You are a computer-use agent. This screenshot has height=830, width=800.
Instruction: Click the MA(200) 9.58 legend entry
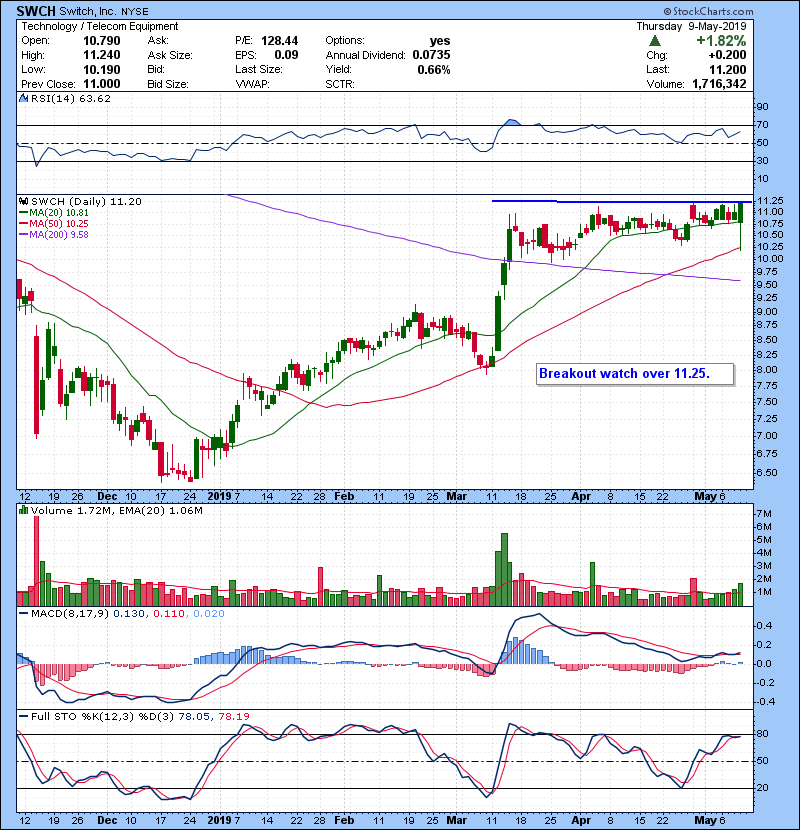click(x=55, y=234)
